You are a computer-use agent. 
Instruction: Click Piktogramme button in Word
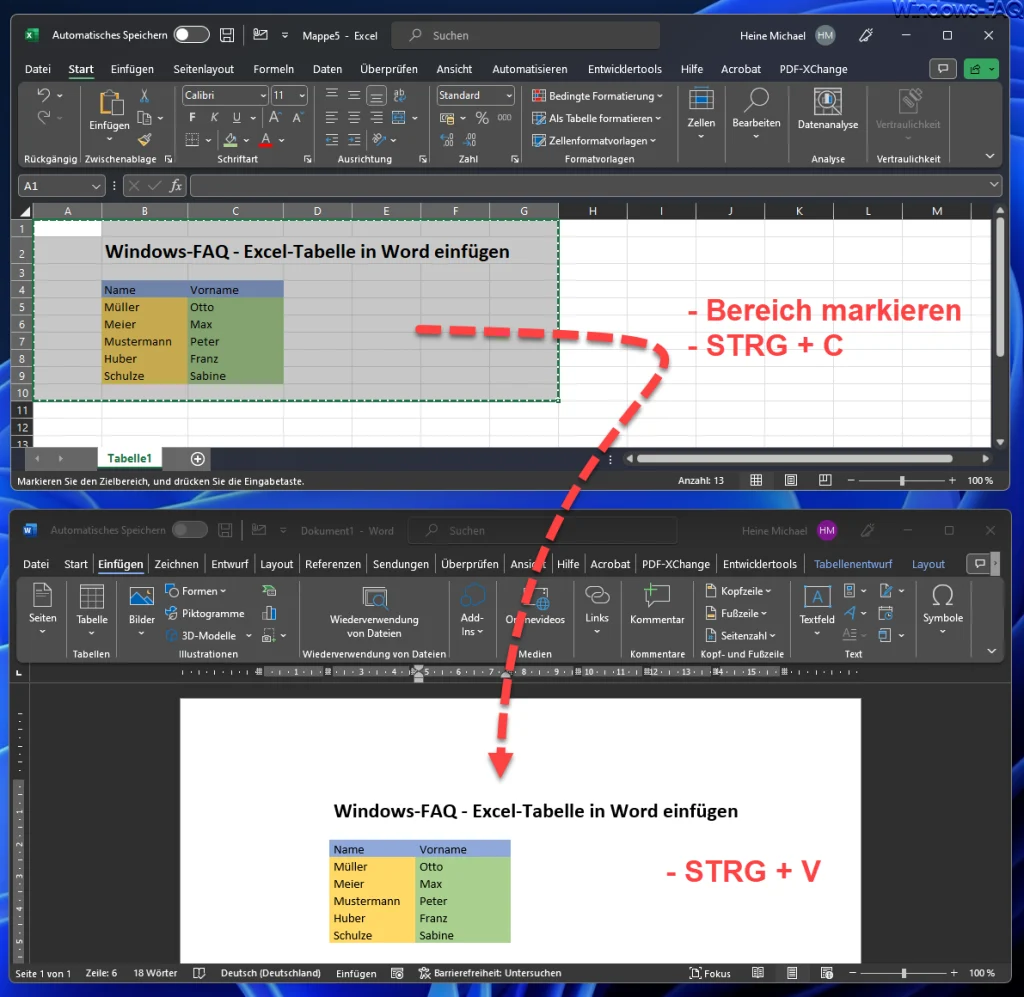[205, 614]
